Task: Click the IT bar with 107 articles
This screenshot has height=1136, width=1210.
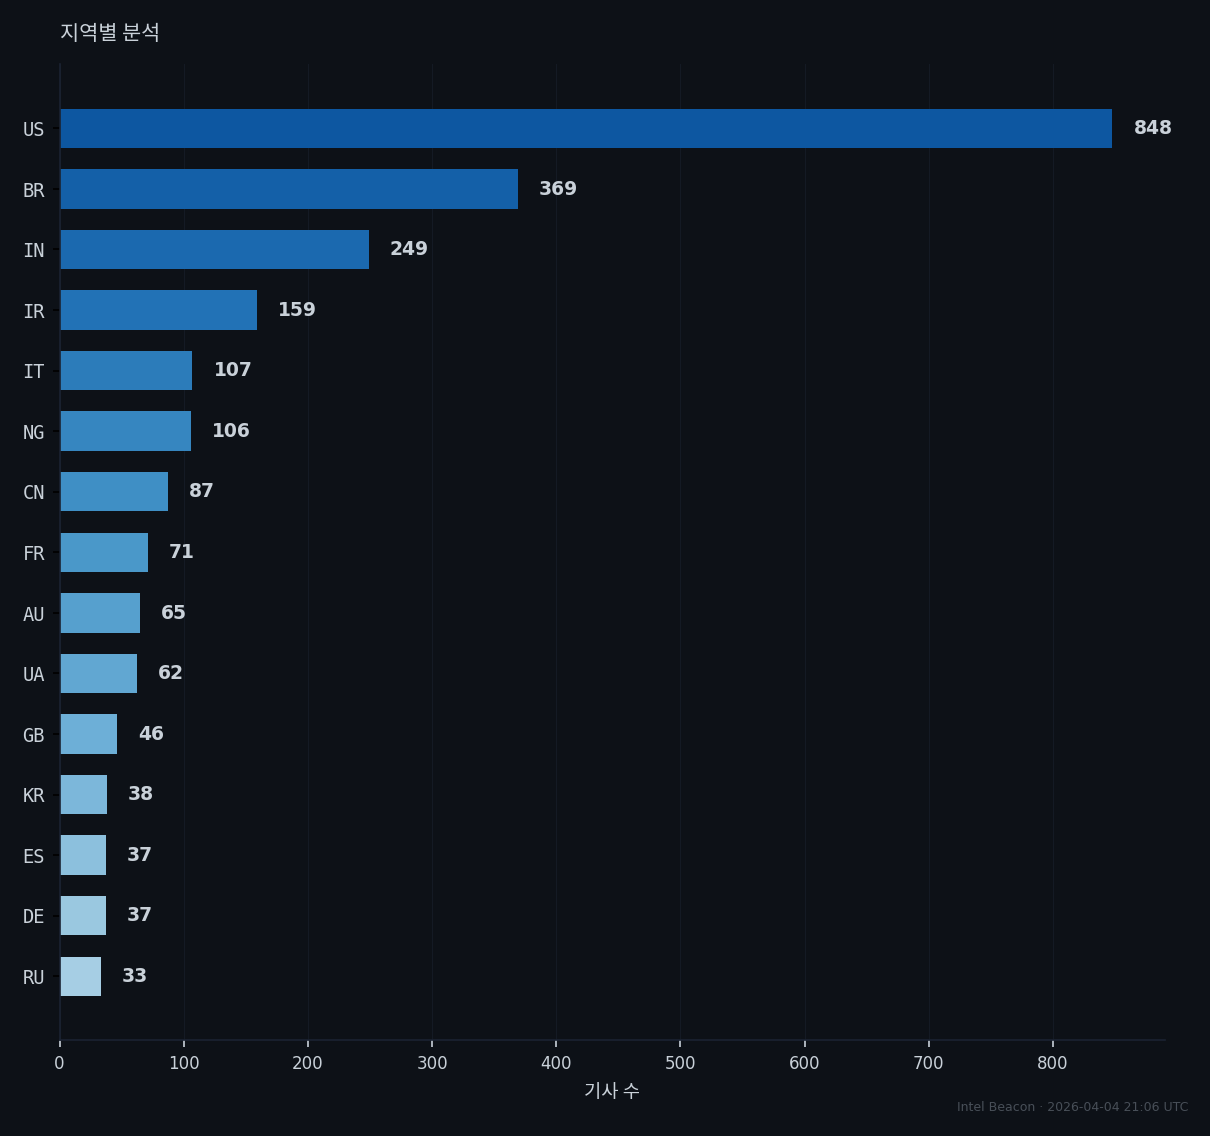Action: [126, 371]
